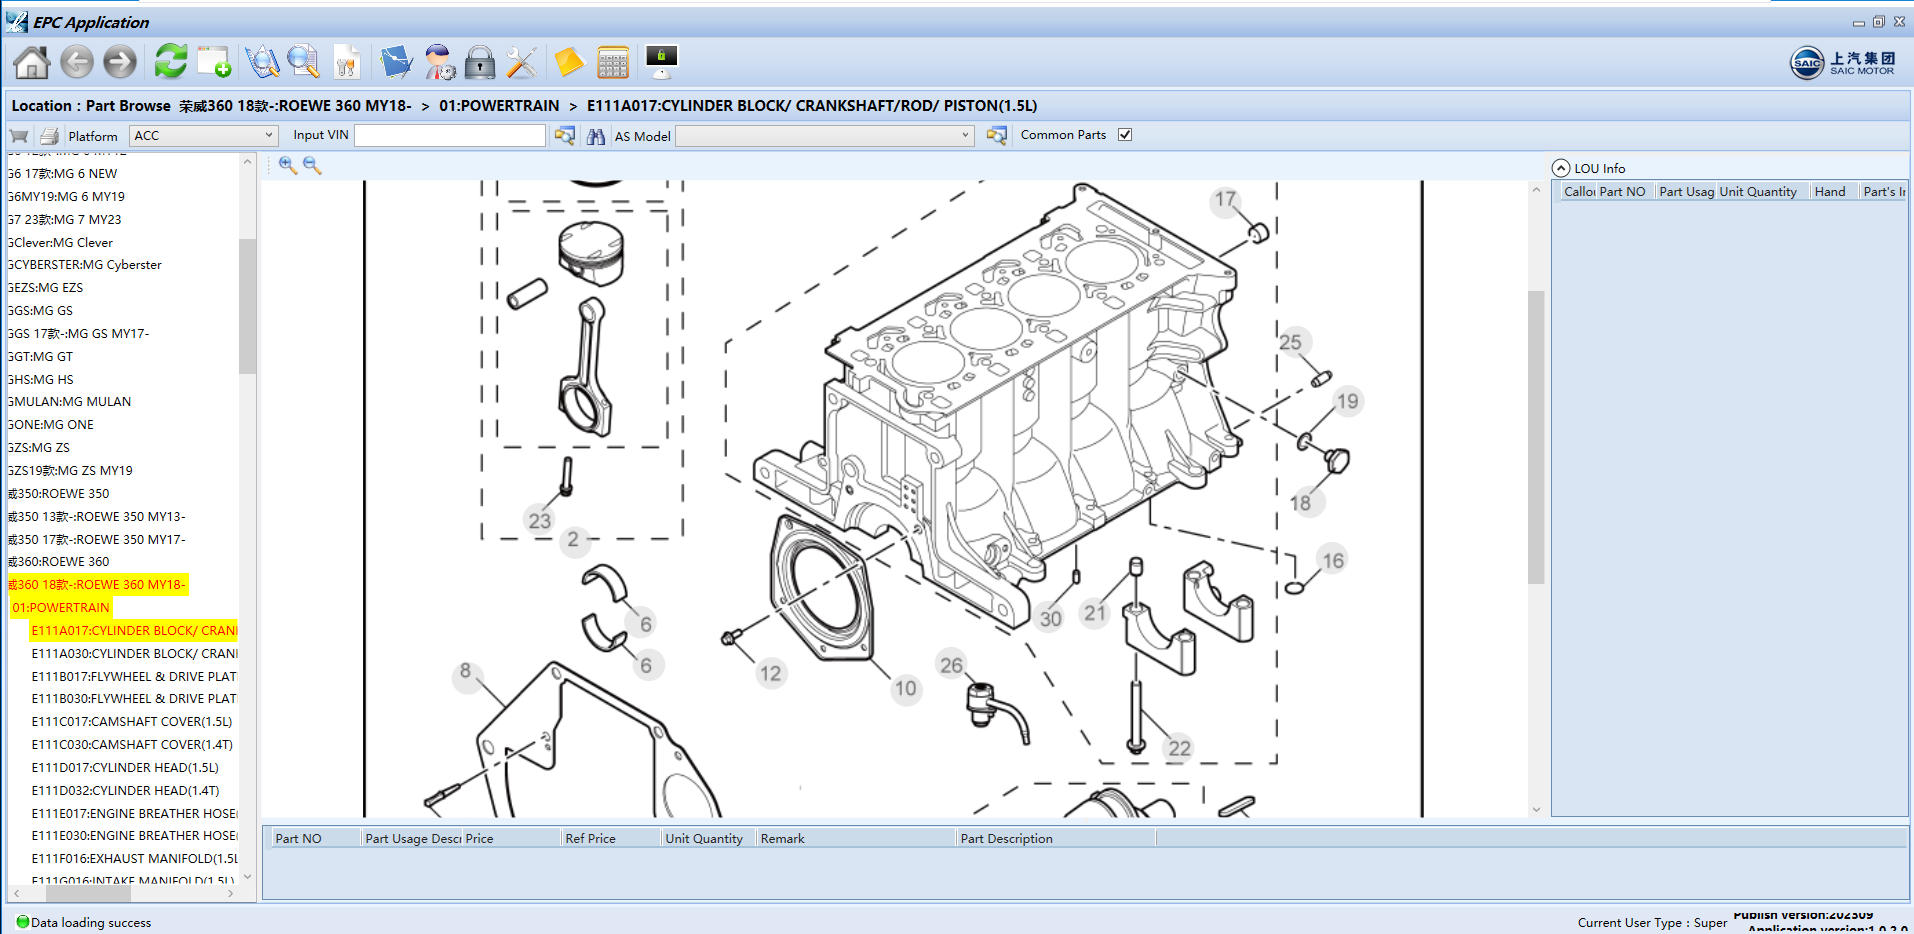Viewport: 1914px width, 934px height.
Task: Click the printer icon near Platform
Action: (49, 135)
